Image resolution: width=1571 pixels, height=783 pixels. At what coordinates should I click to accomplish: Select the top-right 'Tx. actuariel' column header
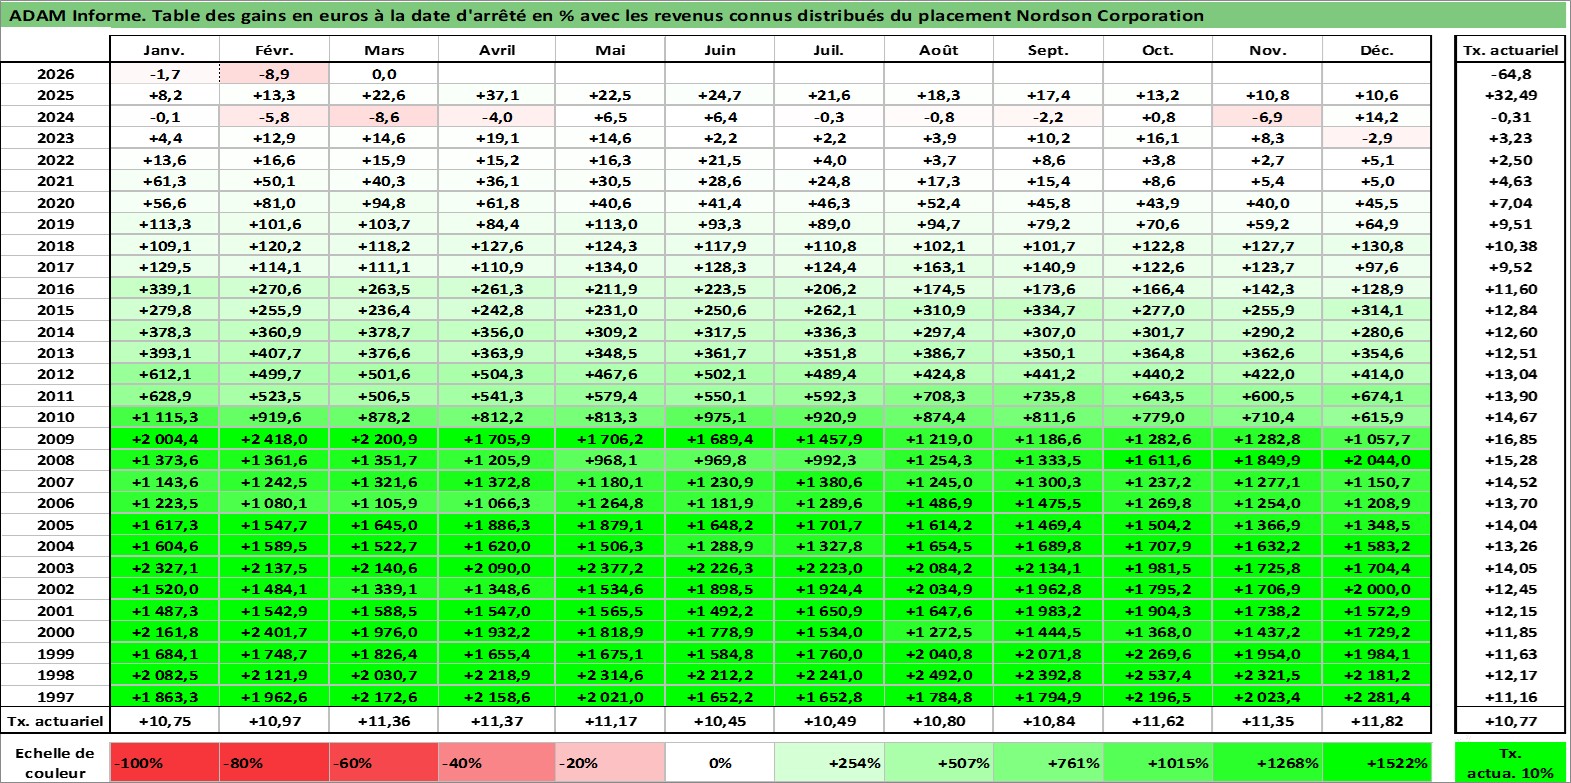(x=1511, y=50)
